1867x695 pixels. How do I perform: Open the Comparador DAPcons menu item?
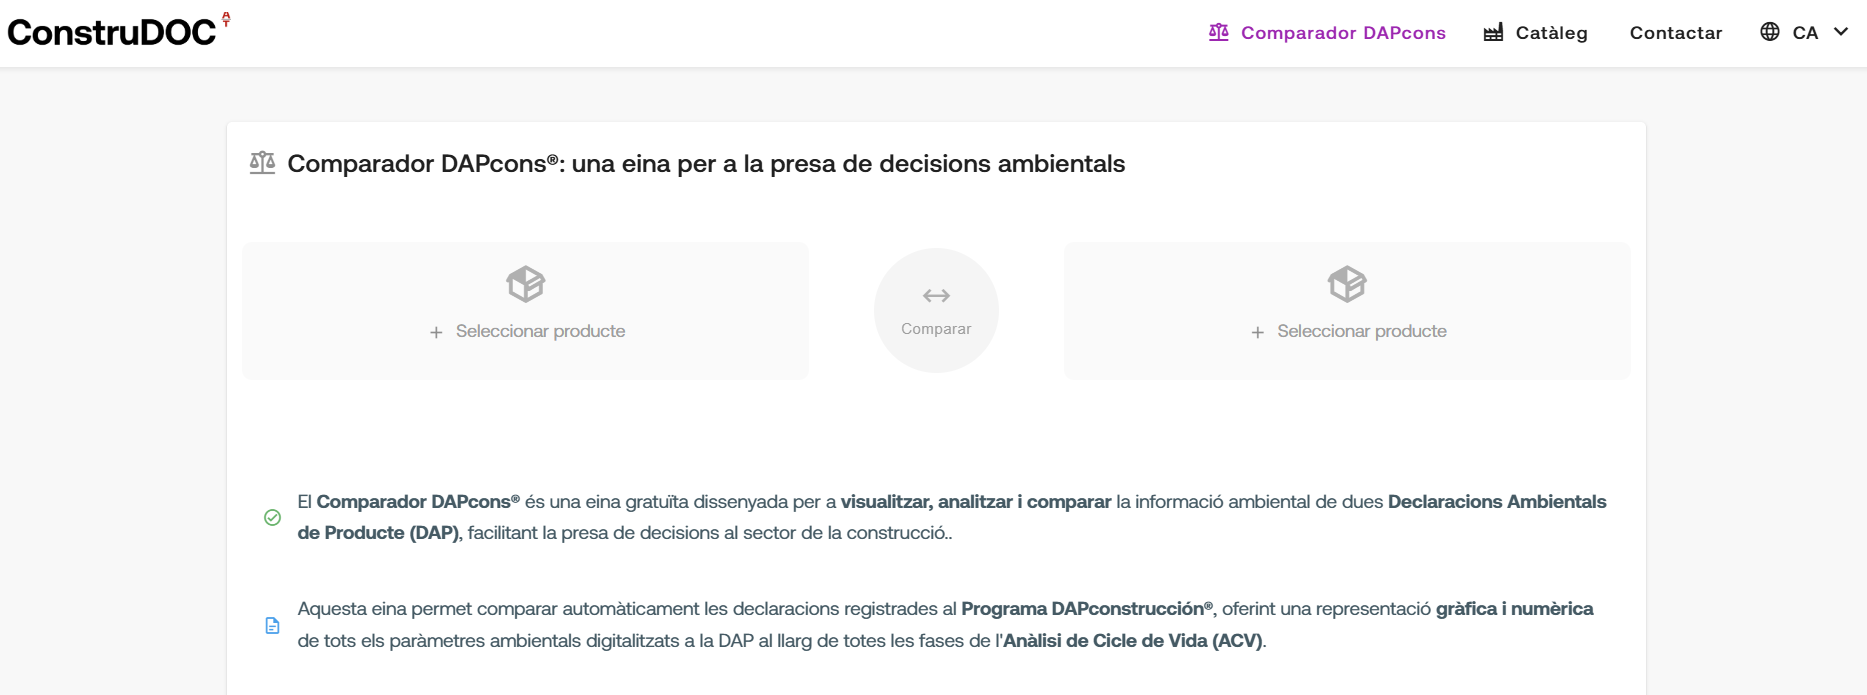1343,33
